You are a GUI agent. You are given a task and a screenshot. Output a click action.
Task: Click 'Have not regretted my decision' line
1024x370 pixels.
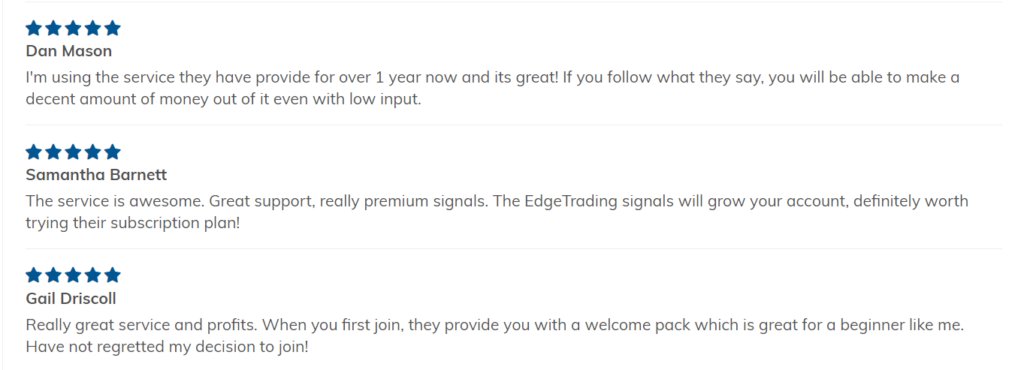167,347
